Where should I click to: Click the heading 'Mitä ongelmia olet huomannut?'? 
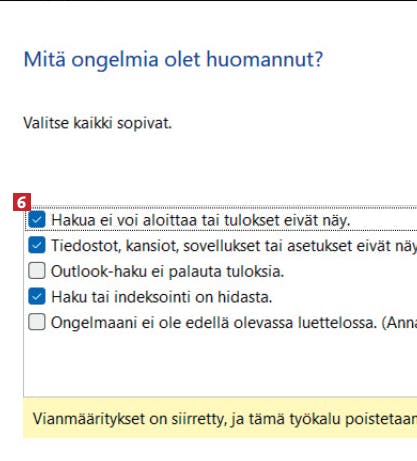[173, 60]
